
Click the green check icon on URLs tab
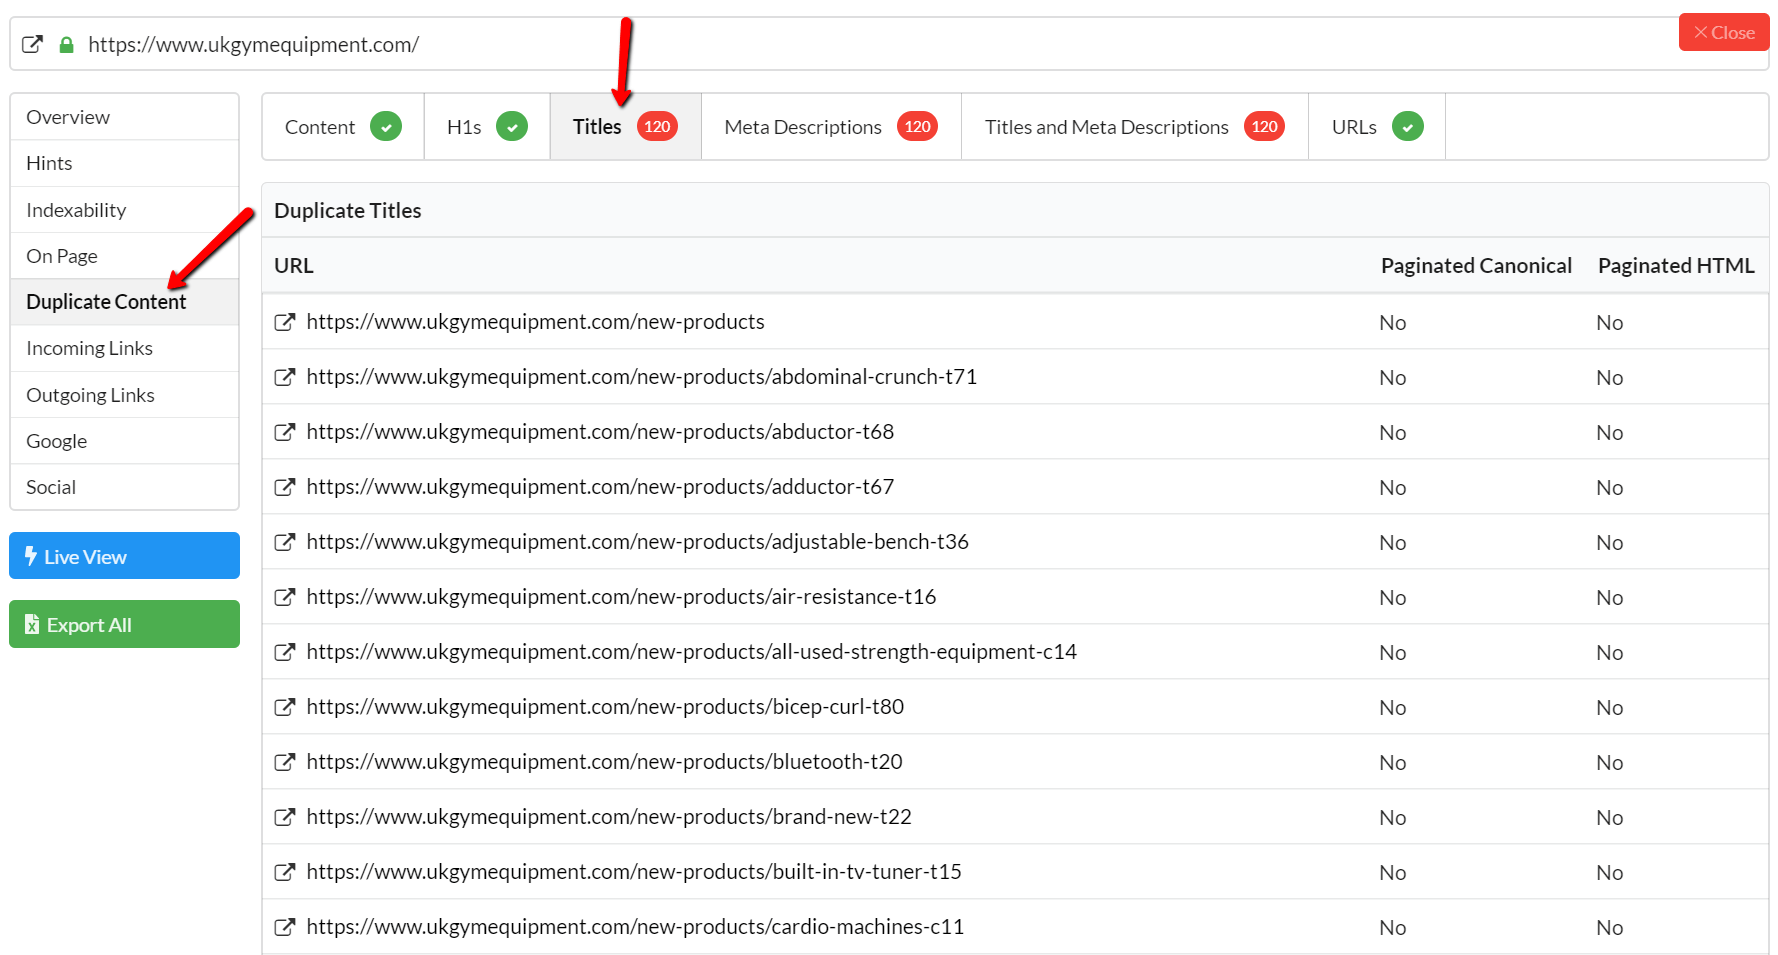click(1408, 127)
